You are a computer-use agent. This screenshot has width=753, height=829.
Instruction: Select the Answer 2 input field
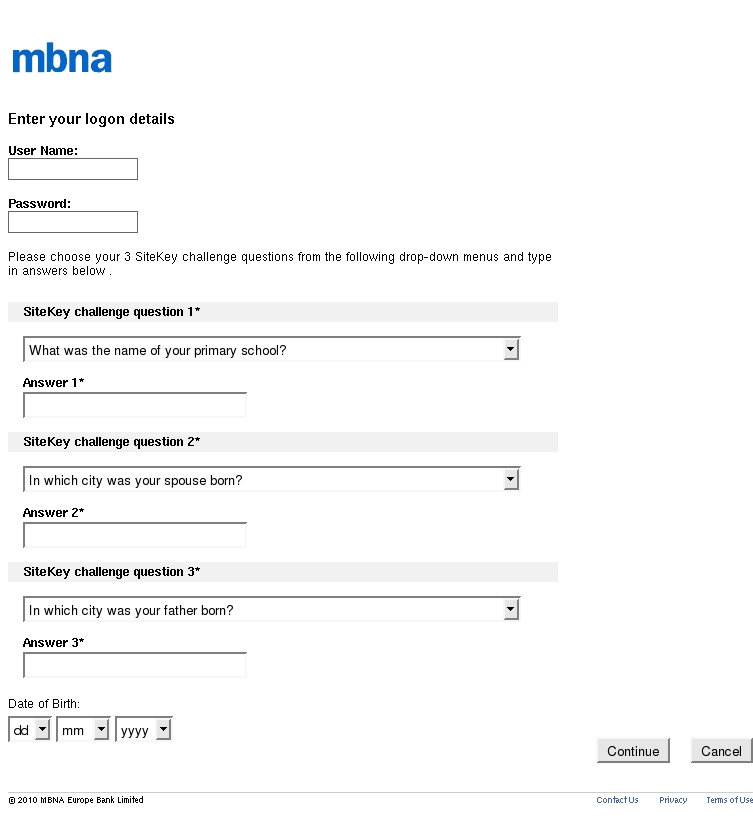coord(135,535)
